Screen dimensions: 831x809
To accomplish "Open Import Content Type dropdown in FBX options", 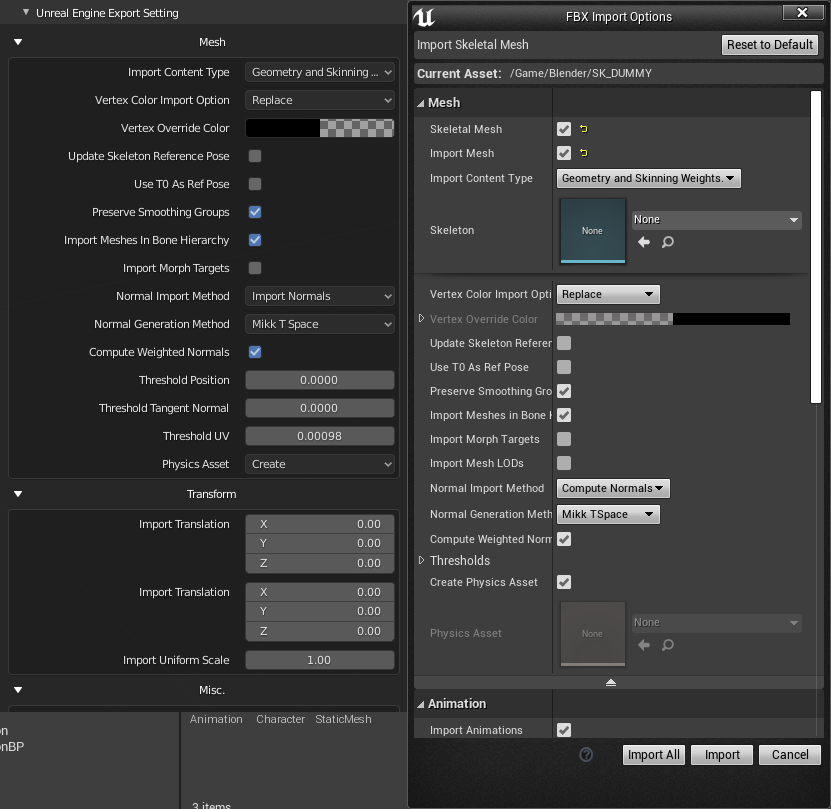I will 648,178.
